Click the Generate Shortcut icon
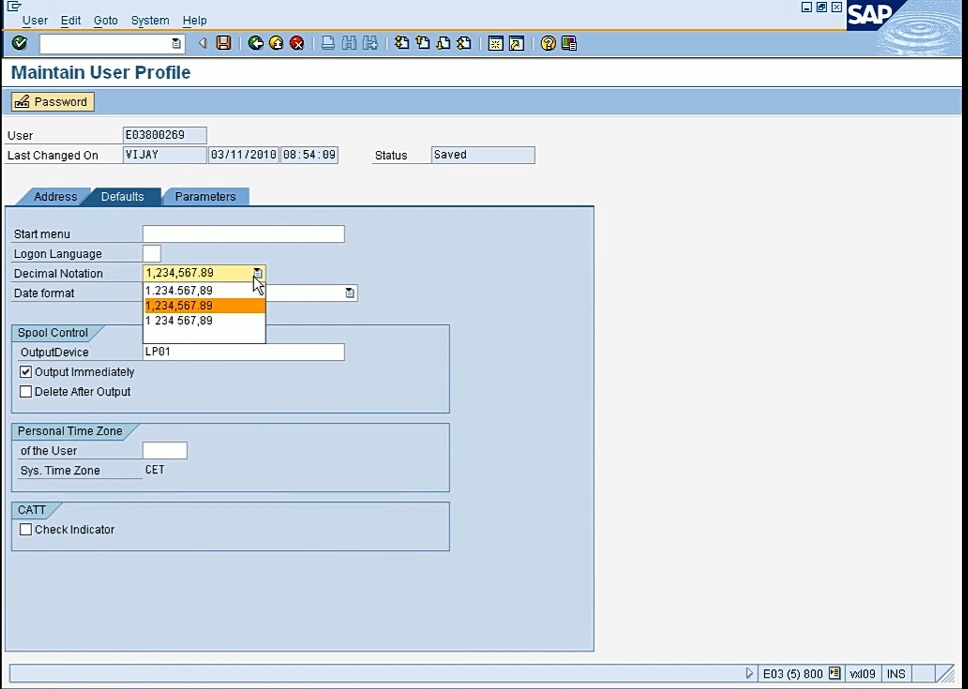 coord(517,43)
